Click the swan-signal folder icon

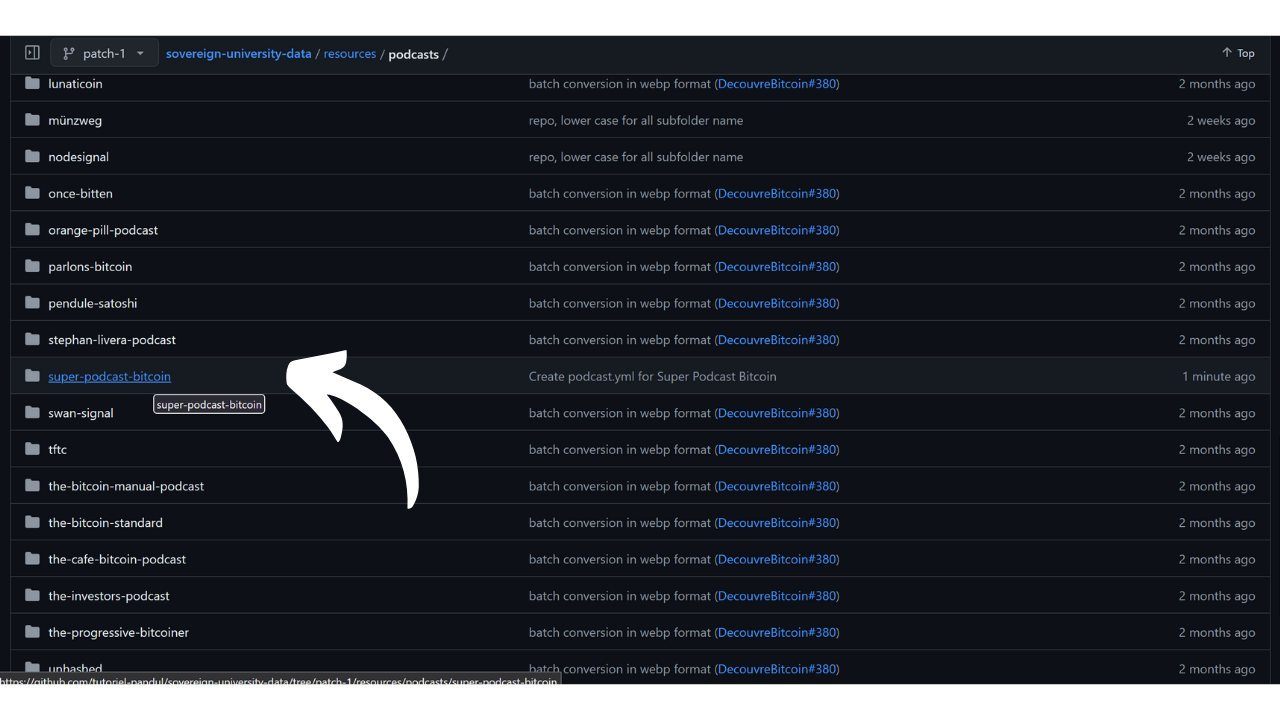coord(32,412)
